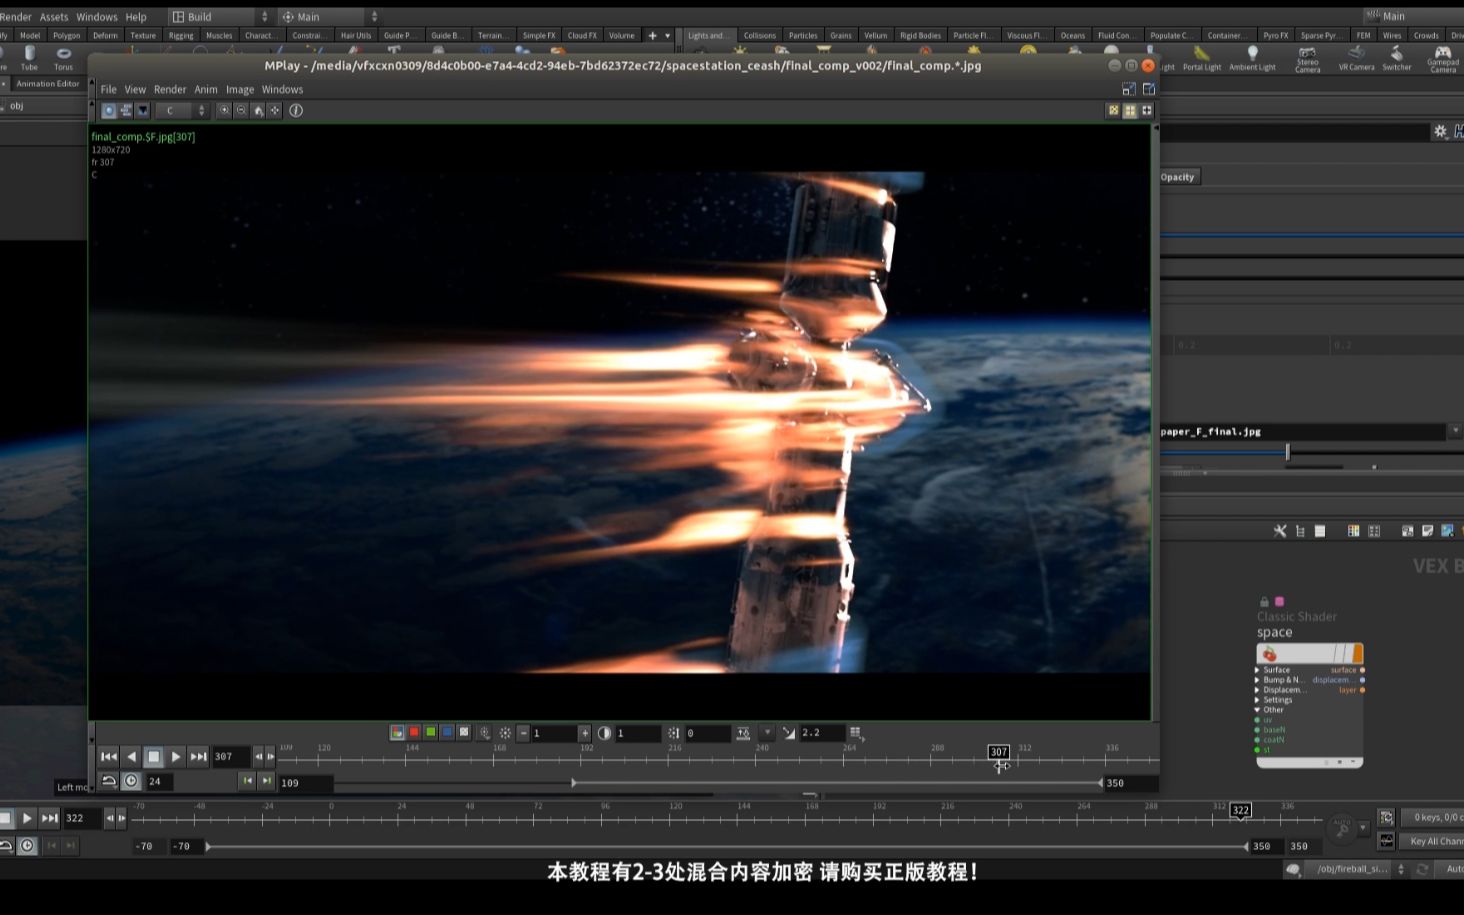Click the MPlay image info icon
The width and height of the screenshot is (1464, 915).
[x=296, y=111]
